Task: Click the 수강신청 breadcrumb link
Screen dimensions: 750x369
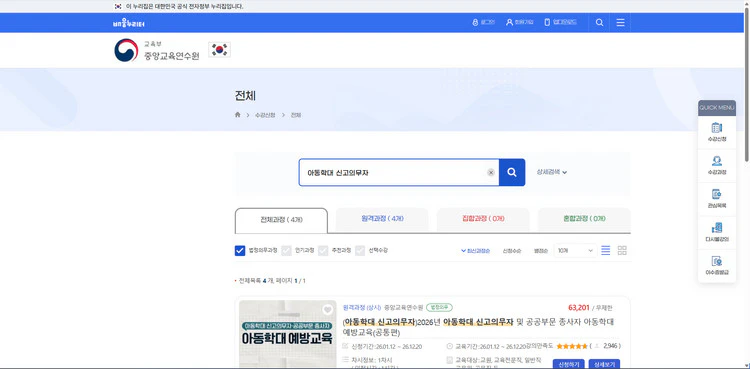Action: 265,115
